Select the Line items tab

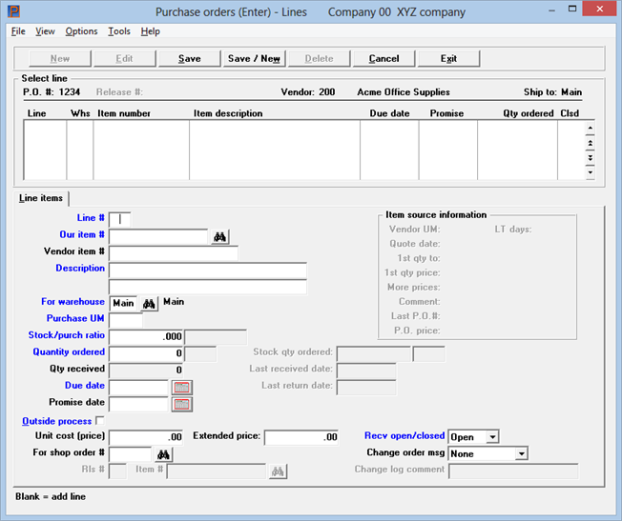(41, 199)
